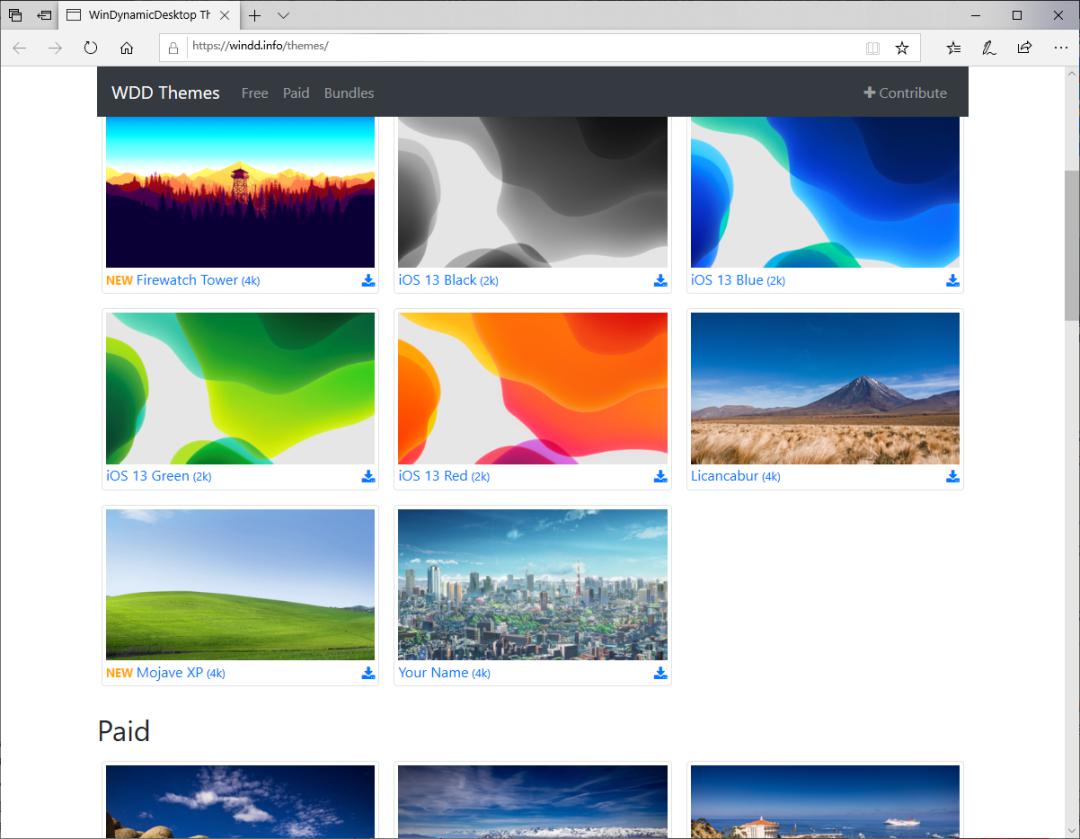
Task: Add this page to favorites with star
Action: pos(902,47)
